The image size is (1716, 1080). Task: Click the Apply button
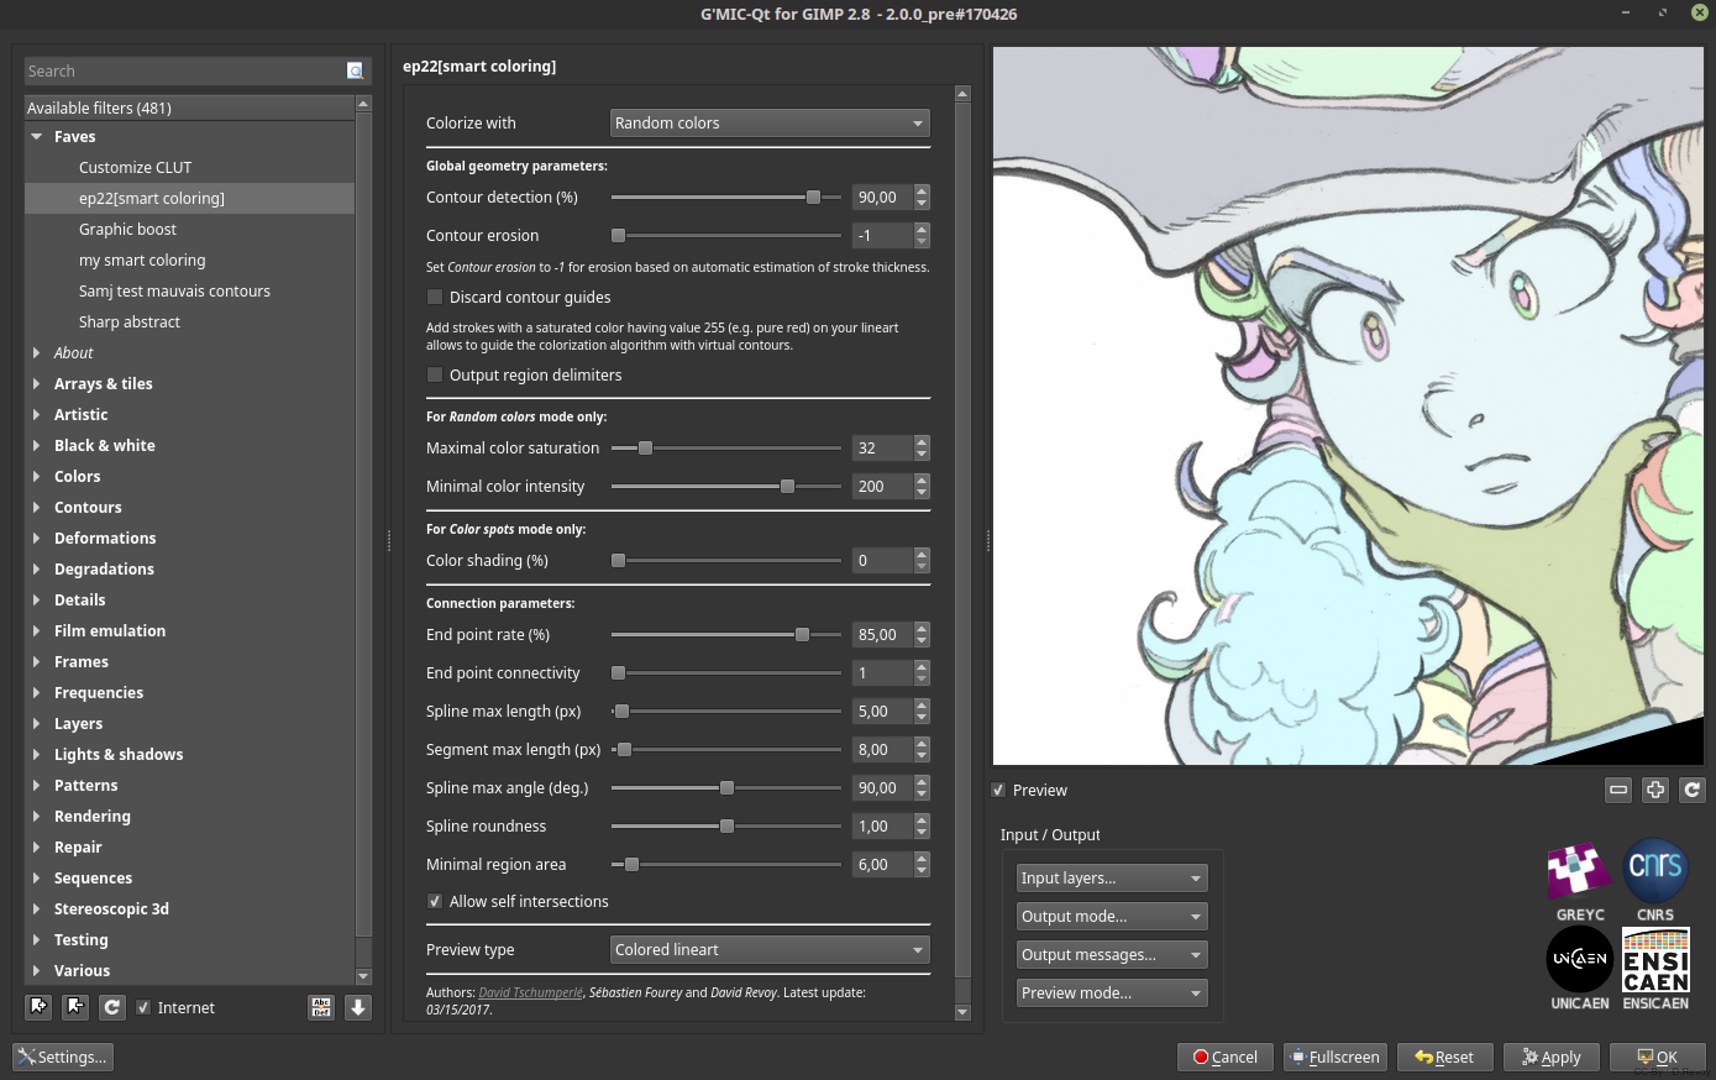coord(1551,1057)
